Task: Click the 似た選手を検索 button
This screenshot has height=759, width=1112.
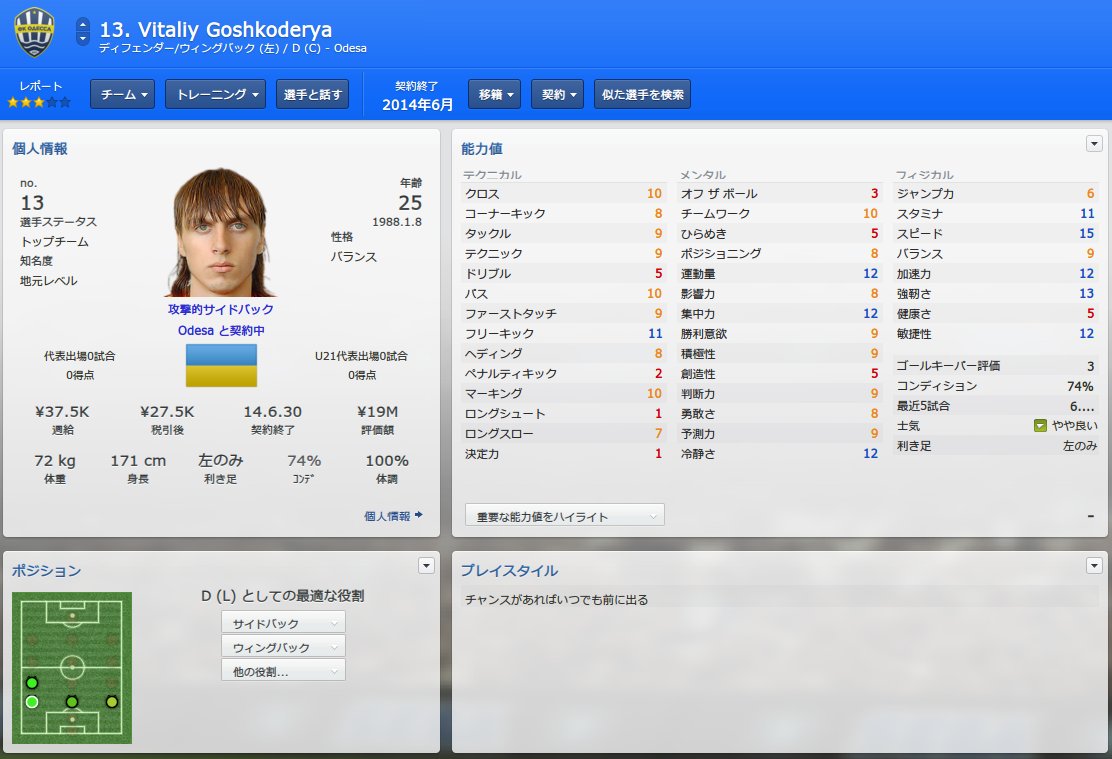Action: coord(642,94)
